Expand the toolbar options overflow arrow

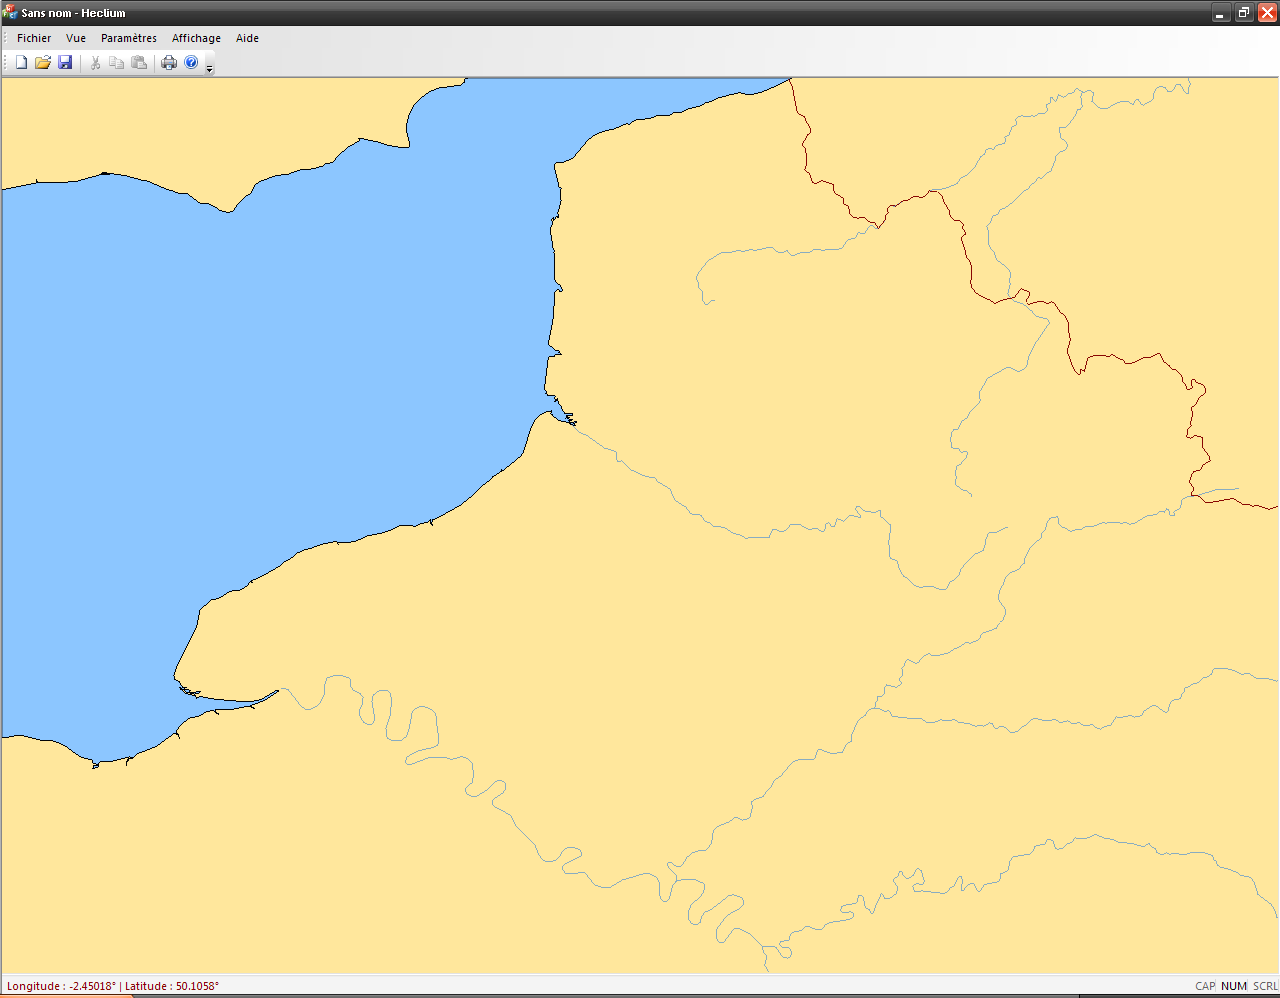(209, 68)
